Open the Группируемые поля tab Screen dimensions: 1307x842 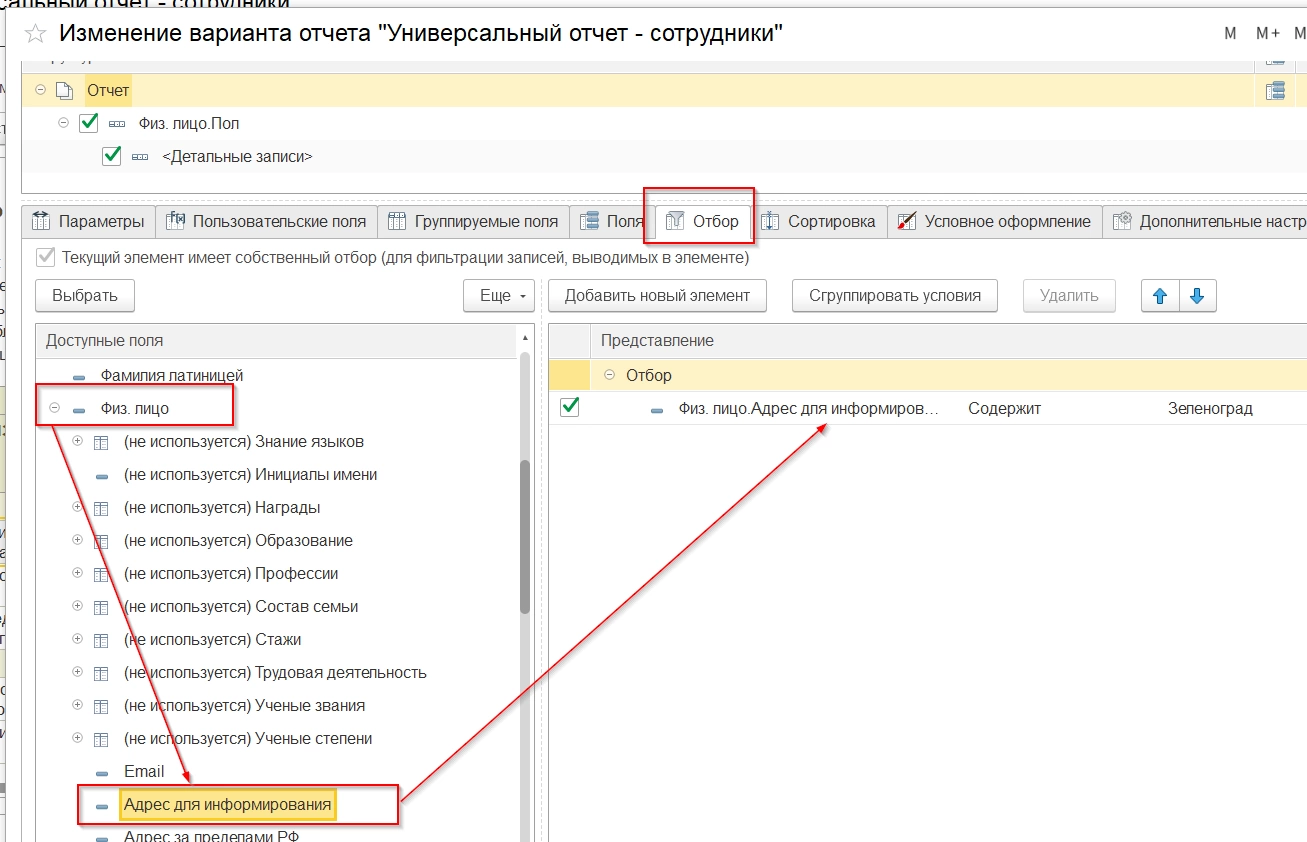point(474,221)
